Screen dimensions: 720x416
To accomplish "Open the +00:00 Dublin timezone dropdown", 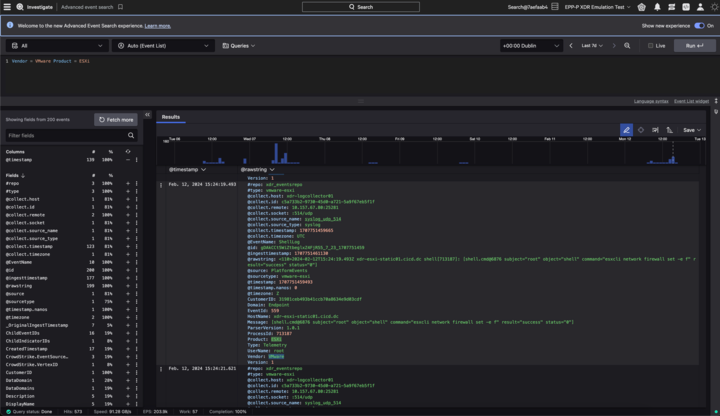I will coord(530,45).
